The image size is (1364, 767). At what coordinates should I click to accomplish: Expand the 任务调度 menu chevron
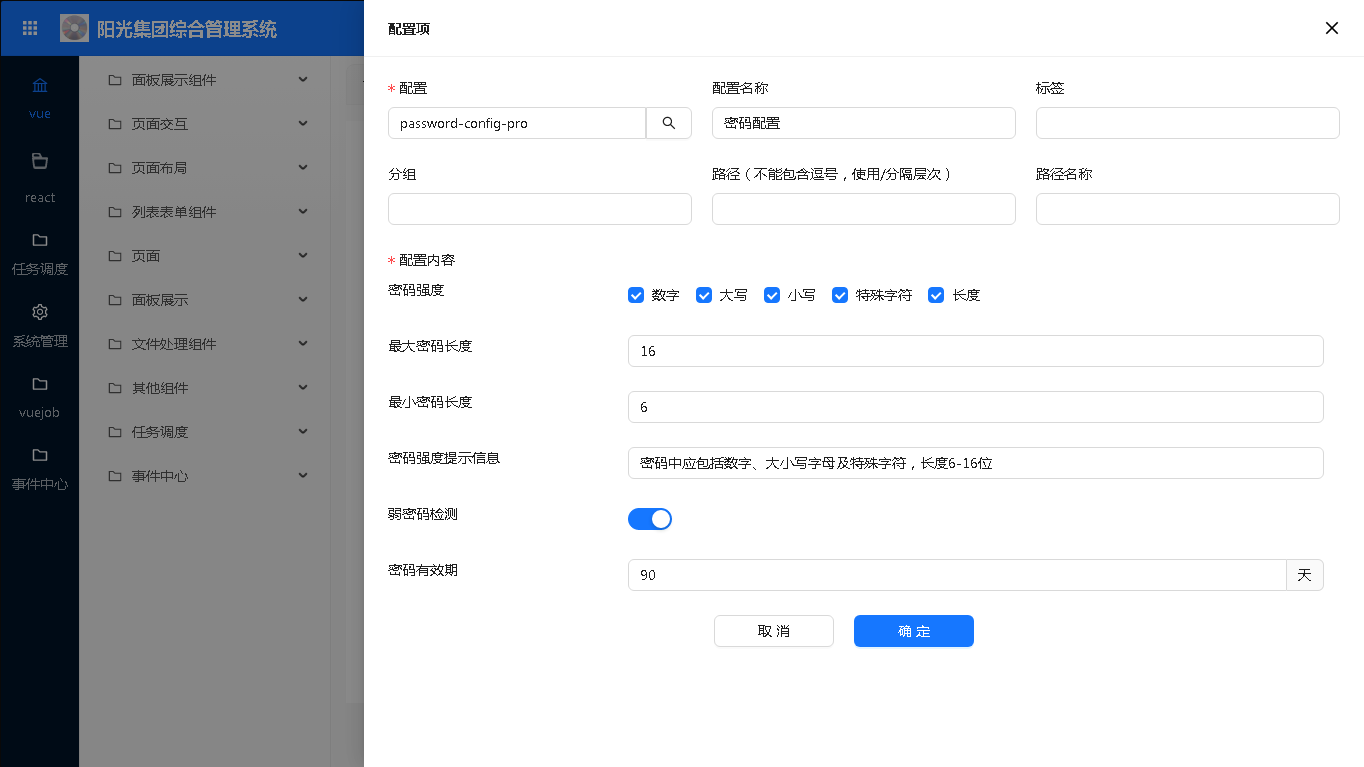(x=303, y=432)
